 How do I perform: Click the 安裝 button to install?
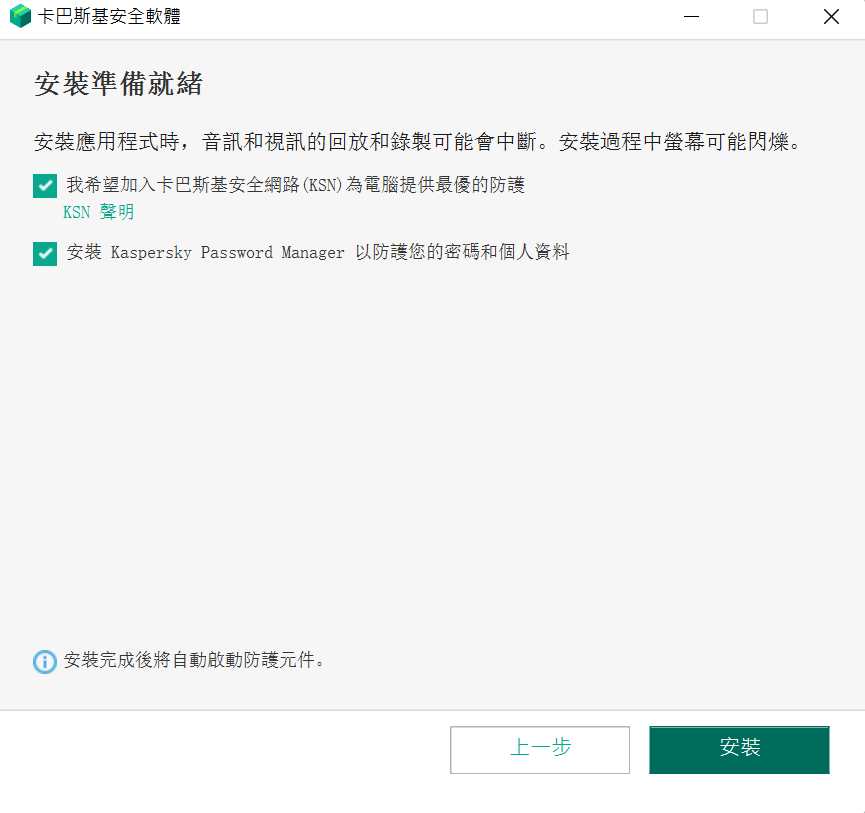[739, 750]
